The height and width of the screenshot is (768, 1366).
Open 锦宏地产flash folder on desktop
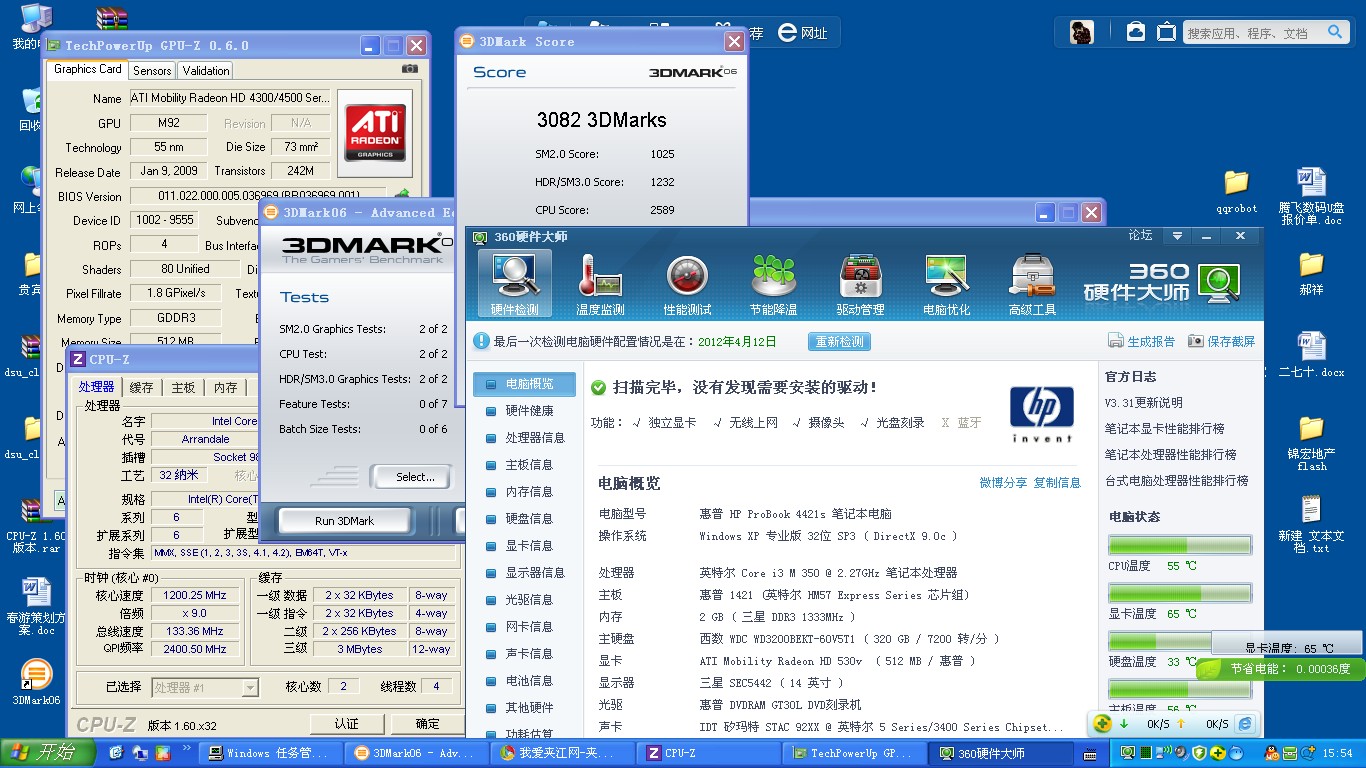pyautogui.click(x=1311, y=442)
